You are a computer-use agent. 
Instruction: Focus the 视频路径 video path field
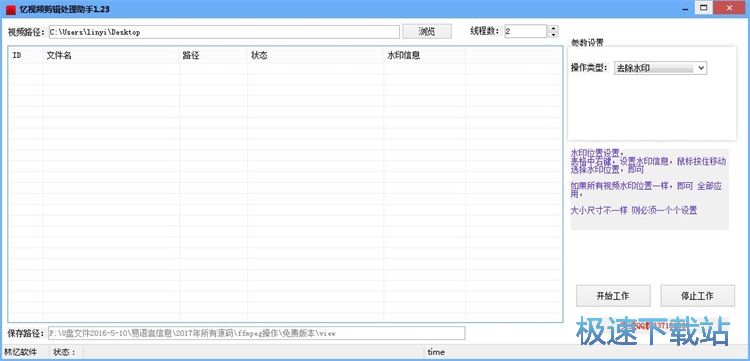tap(224, 32)
